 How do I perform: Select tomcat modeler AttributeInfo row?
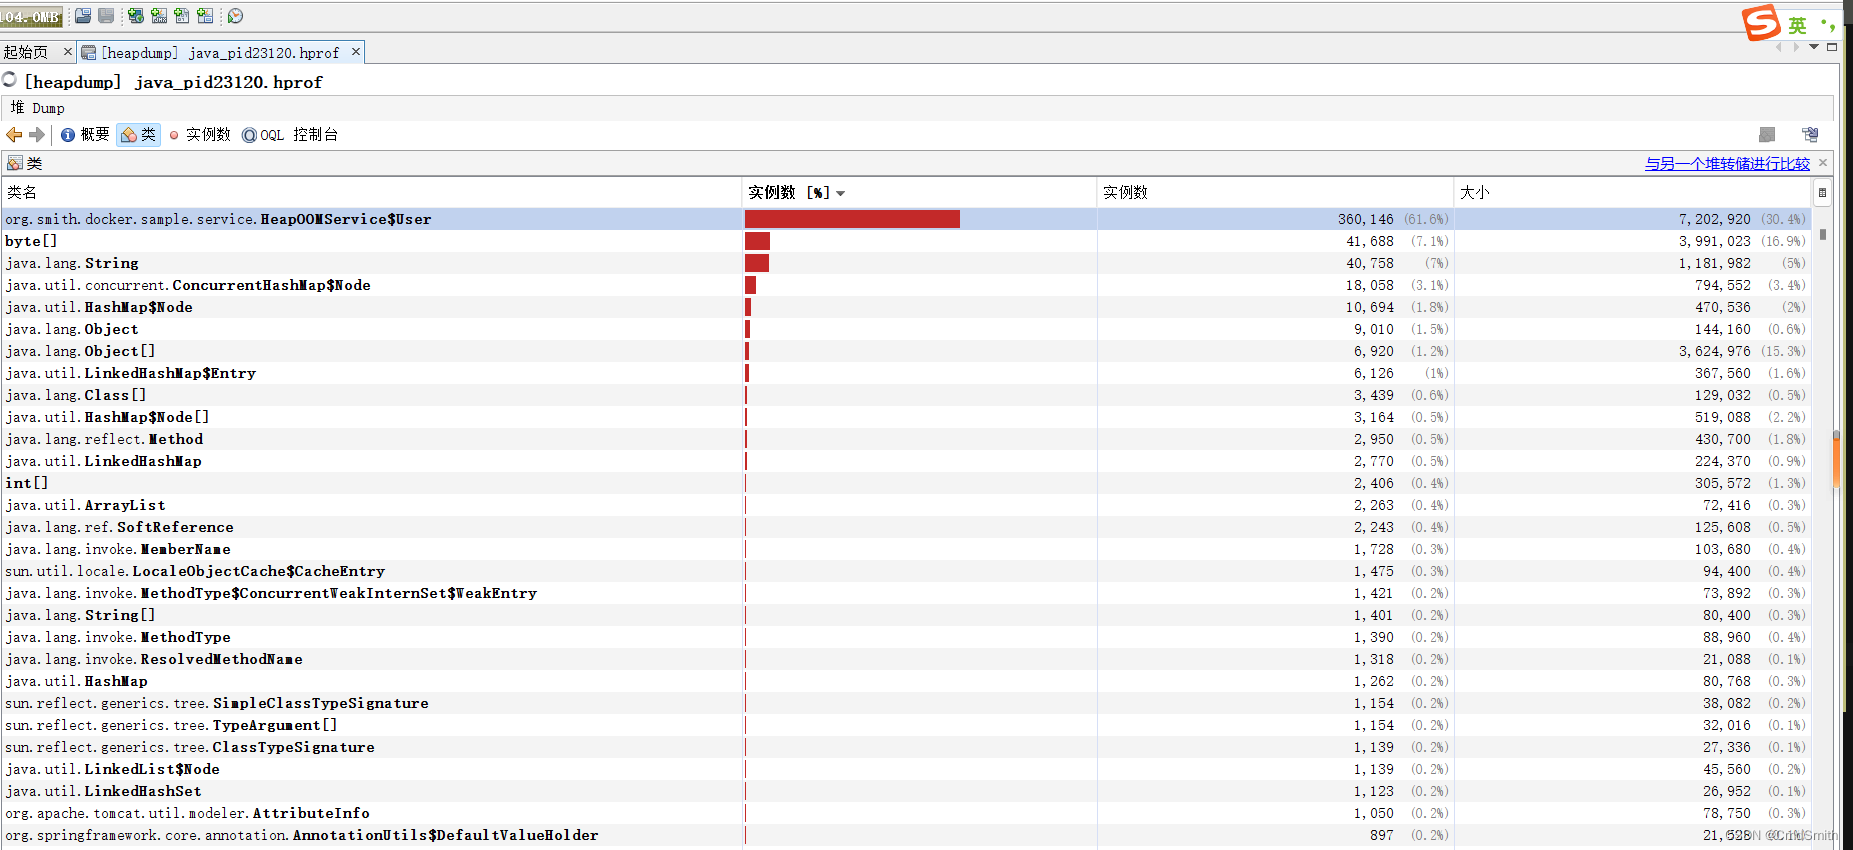tap(906, 813)
